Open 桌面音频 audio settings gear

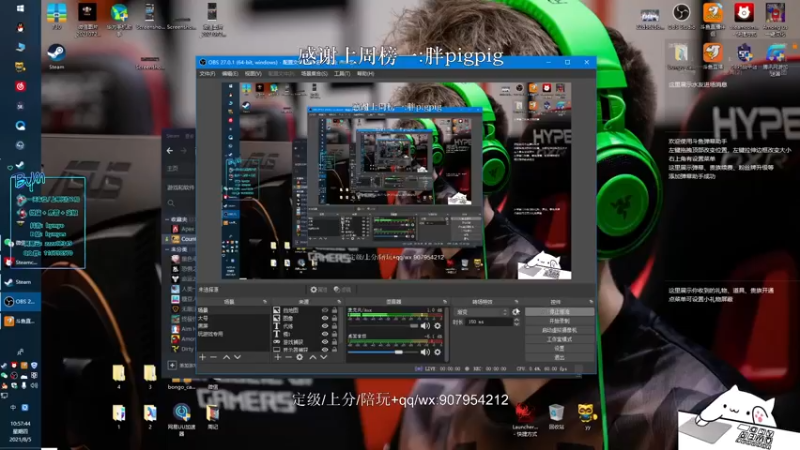[437, 352]
